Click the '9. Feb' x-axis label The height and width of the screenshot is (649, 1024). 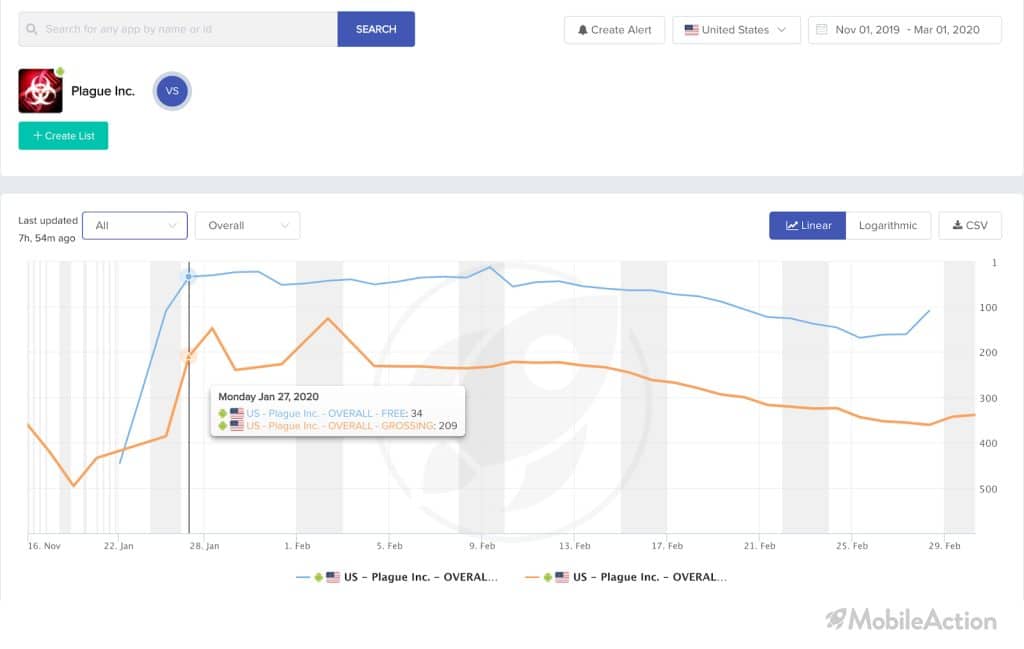pyautogui.click(x=482, y=546)
